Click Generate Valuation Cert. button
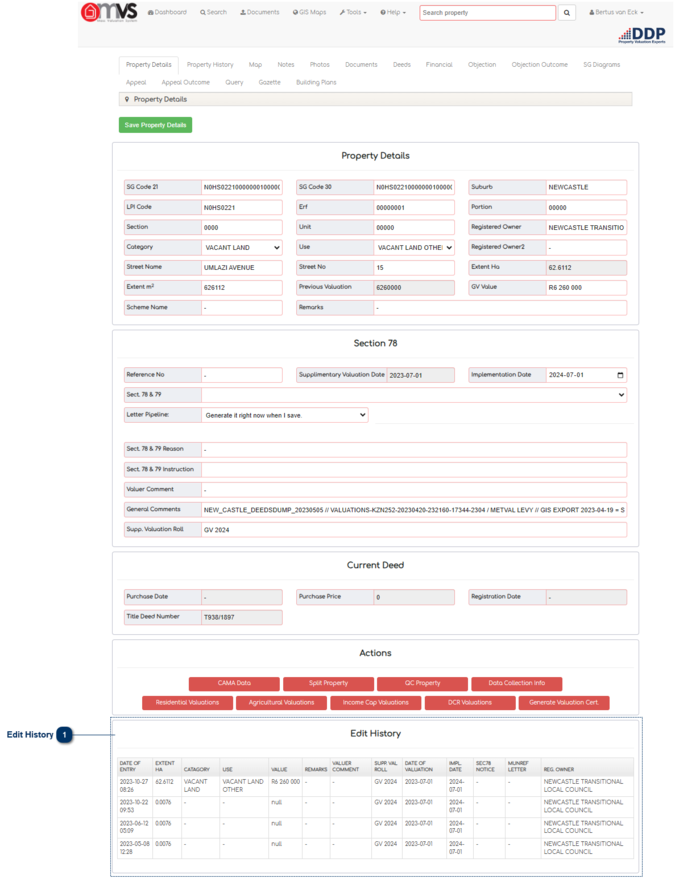Image resolution: width=675 pixels, height=883 pixels. point(564,703)
